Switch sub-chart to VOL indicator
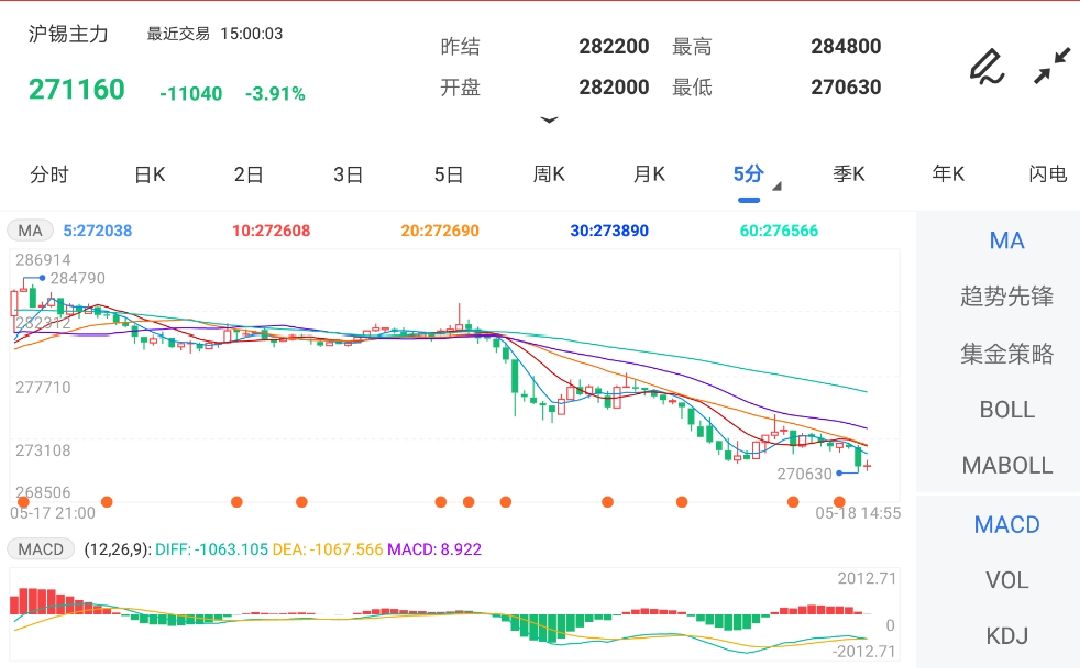The image size is (1080, 668). (x=1006, y=580)
